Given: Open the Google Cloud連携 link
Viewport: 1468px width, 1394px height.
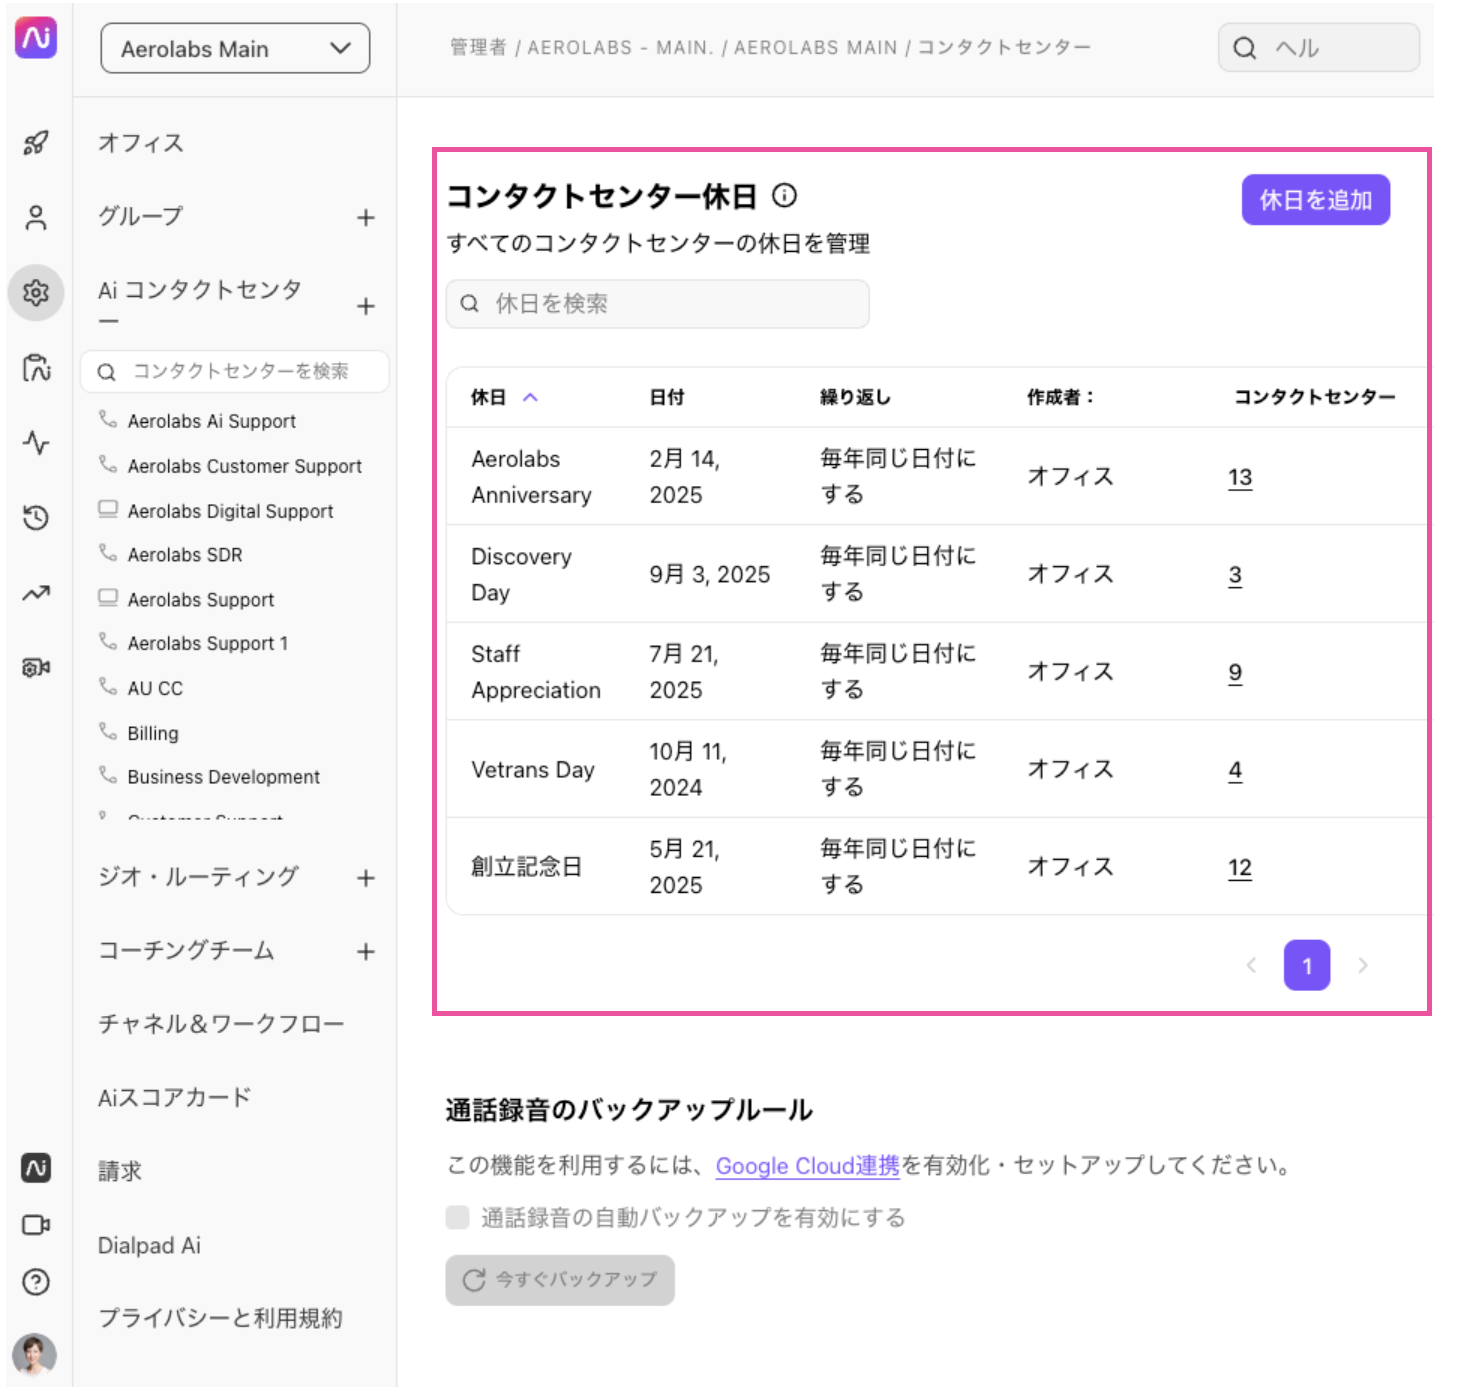Looking at the screenshot, I should click(808, 1166).
